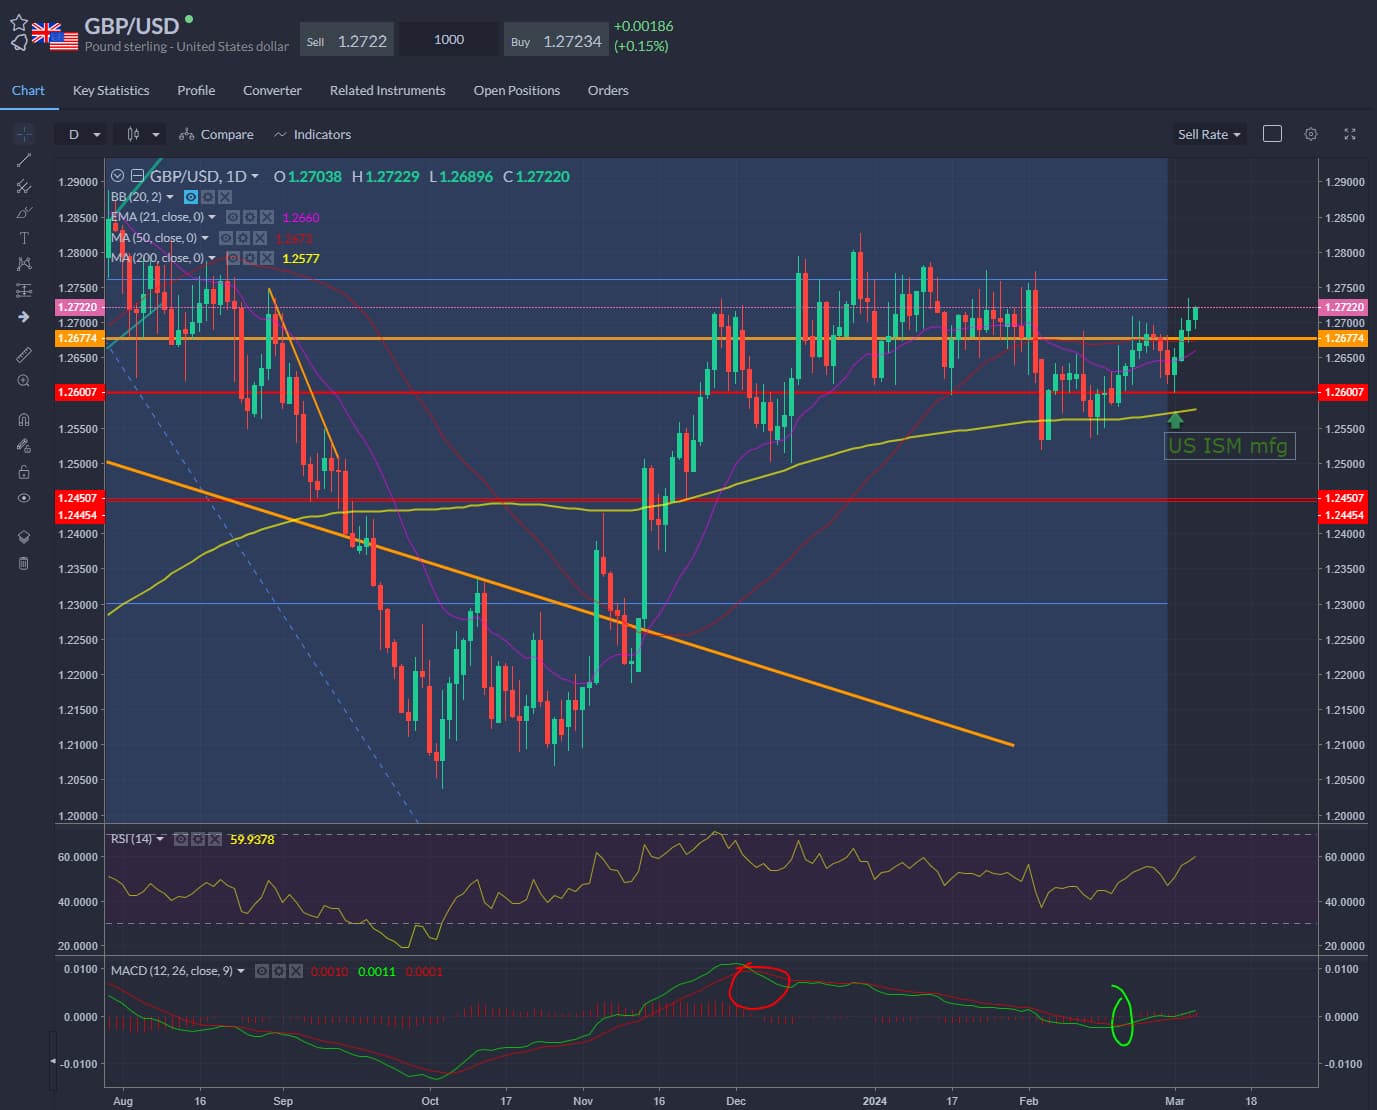Lock all drawing tools

point(24,472)
